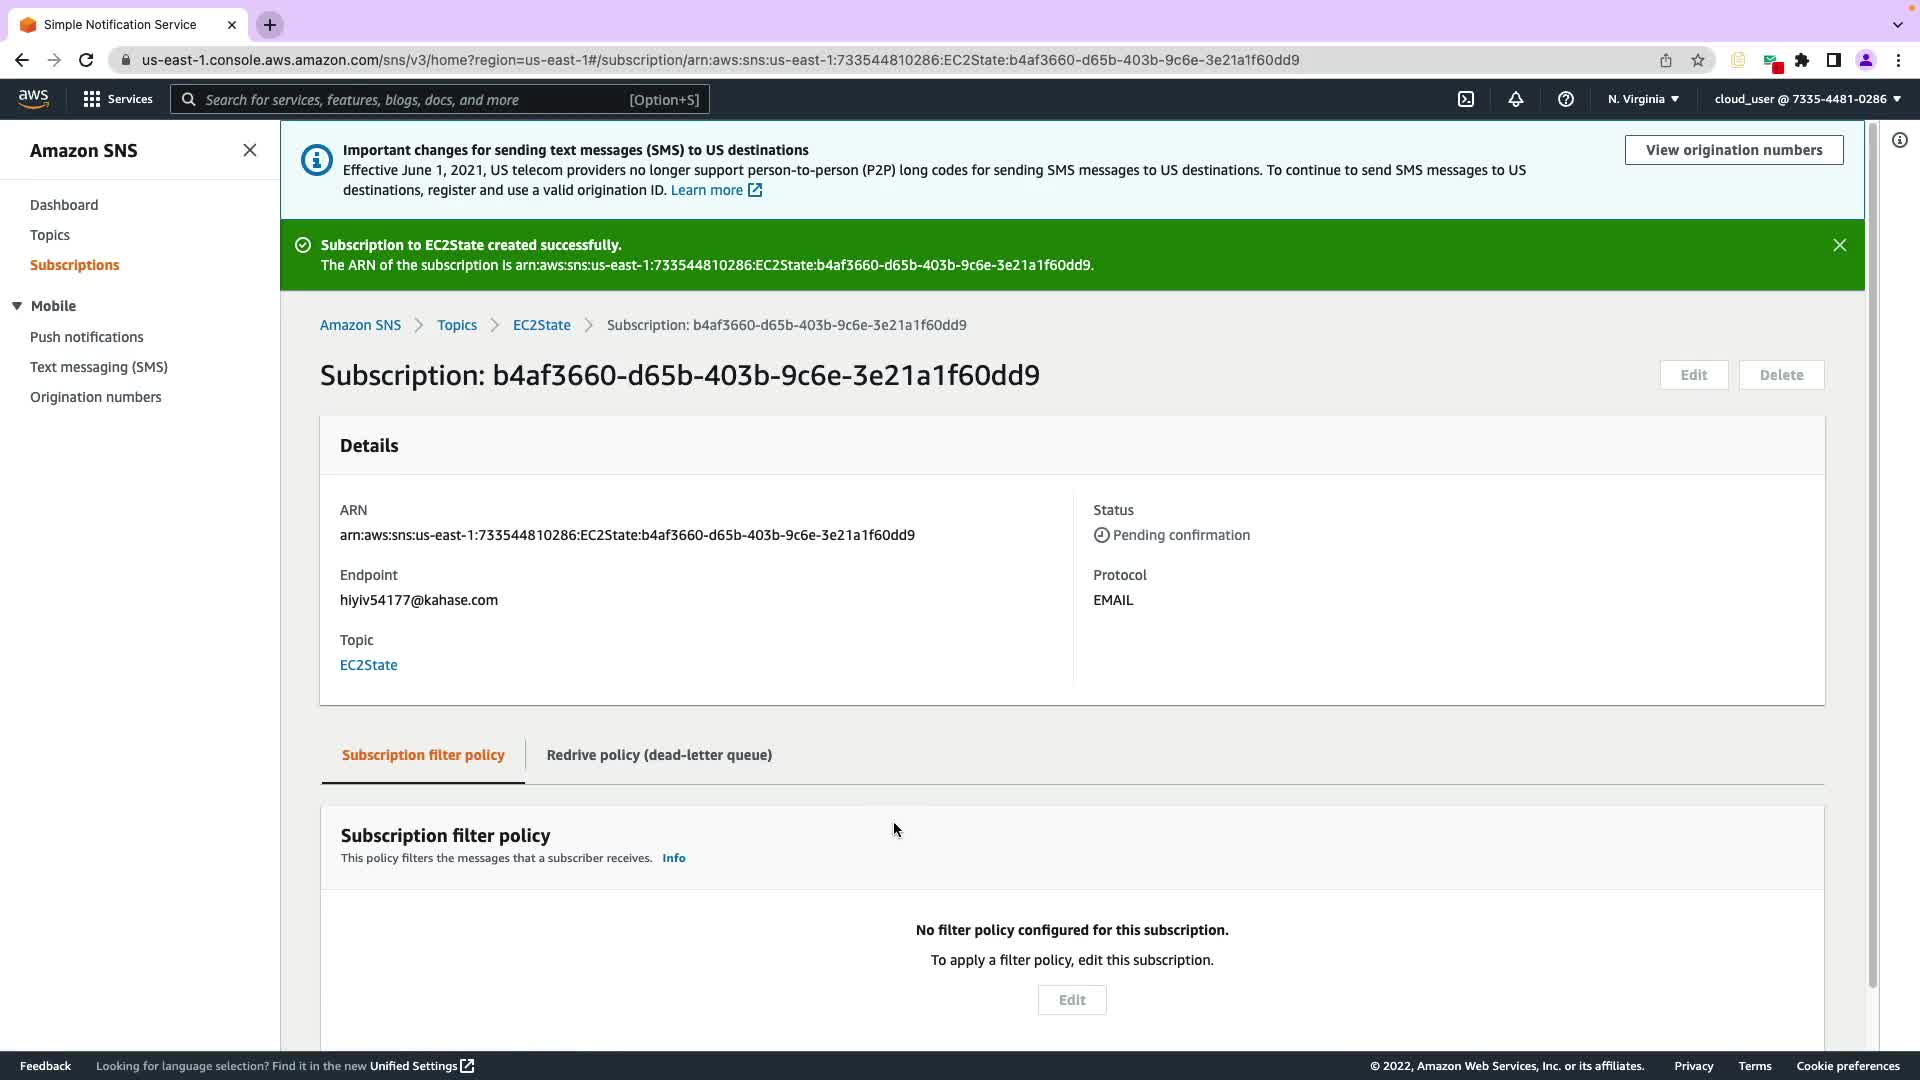Screen dimensions: 1920x1080
Task: Click the AWS logo home icon
Action: point(33,98)
